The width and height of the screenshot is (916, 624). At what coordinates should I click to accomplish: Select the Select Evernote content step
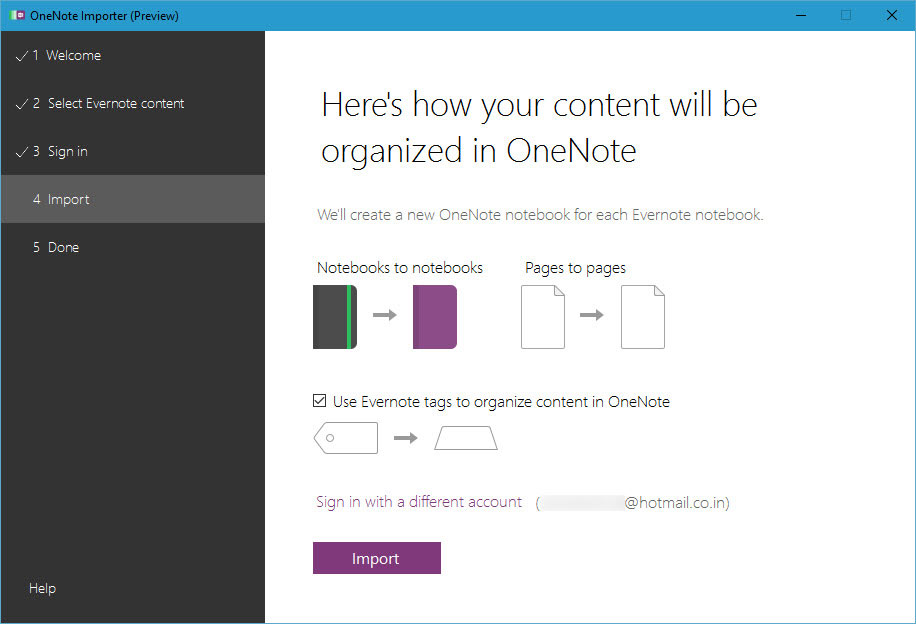pos(116,103)
